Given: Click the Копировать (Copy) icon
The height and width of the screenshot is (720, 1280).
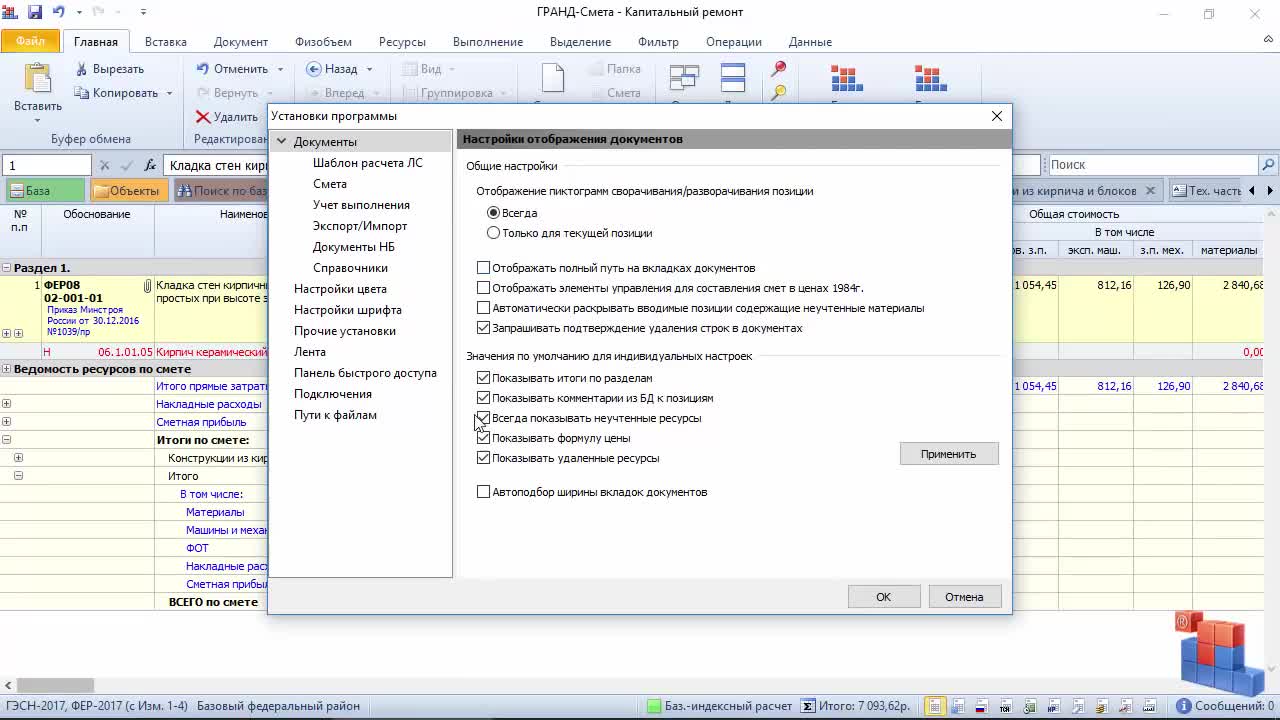Looking at the screenshot, I should click(82, 93).
